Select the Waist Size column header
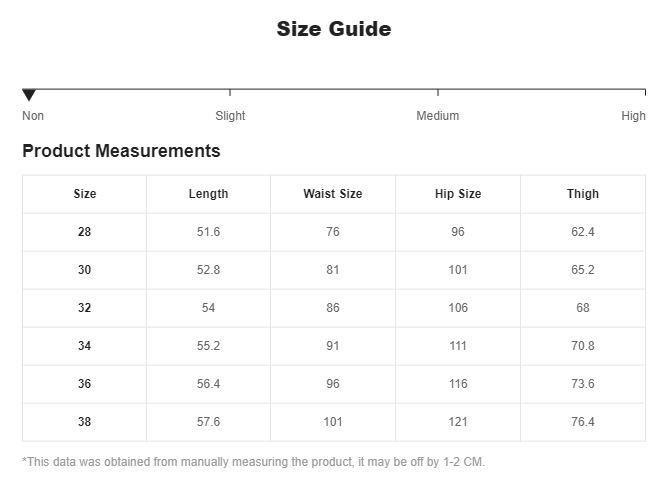 [333, 194]
